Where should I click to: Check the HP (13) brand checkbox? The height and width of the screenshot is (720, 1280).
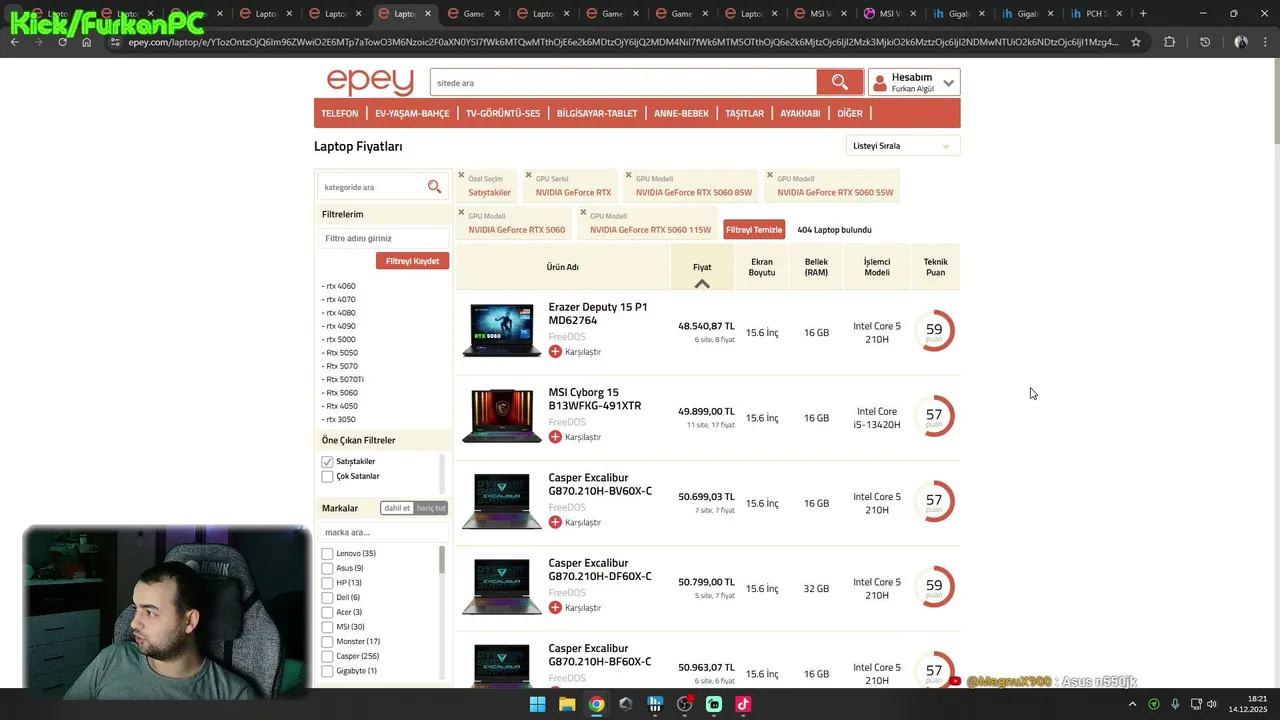click(327, 583)
